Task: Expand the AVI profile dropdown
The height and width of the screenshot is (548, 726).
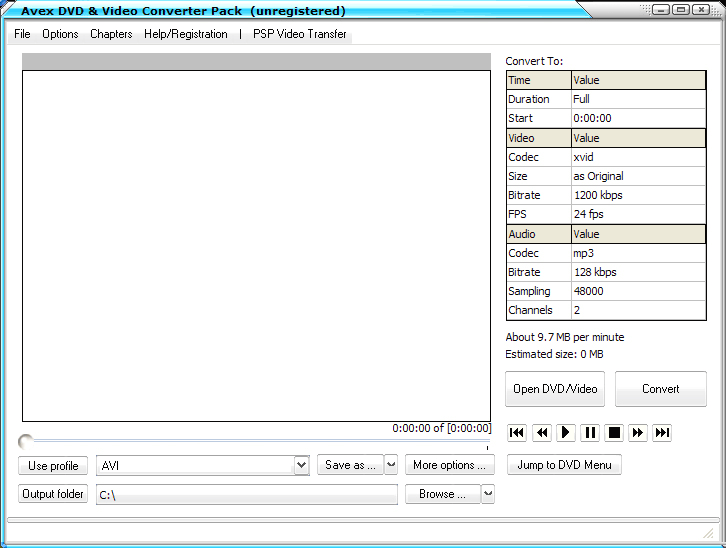Action: click(301, 465)
